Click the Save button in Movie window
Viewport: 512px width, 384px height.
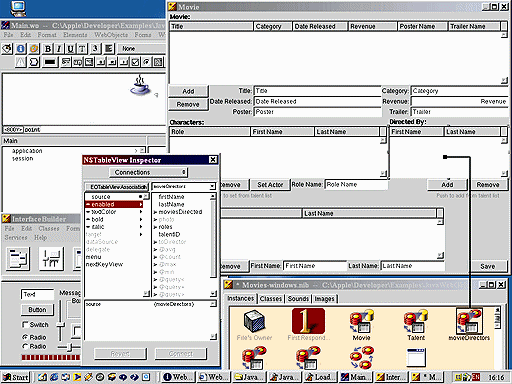[487, 266]
